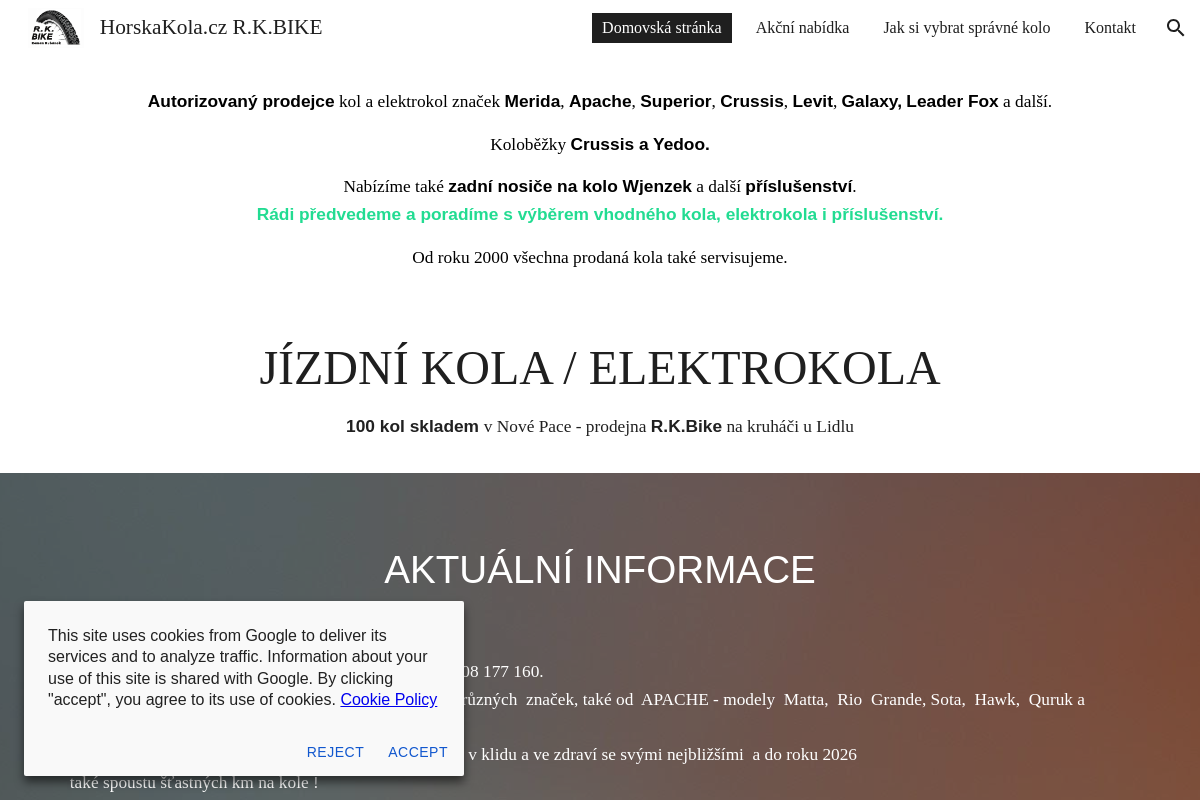Click the bike wheel emblem in header
The image size is (1200, 800).
pyautogui.click(x=55, y=27)
